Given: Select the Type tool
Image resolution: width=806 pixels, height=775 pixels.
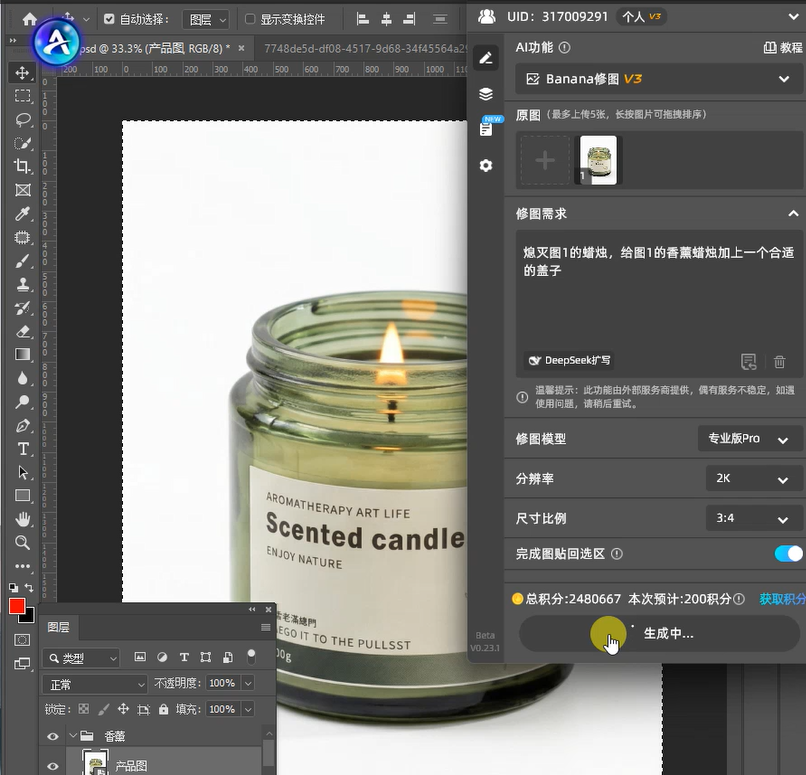Looking at the screenshot, I should [23, 448].
